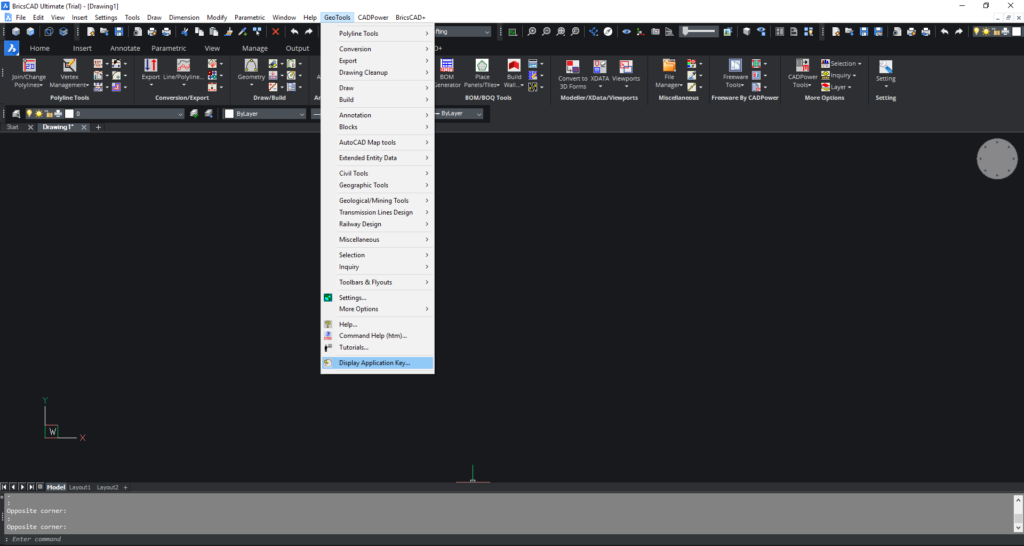
Task: Click the red X delete icon in toolbar
Action: pyautogui.click(x=276, y=31)
